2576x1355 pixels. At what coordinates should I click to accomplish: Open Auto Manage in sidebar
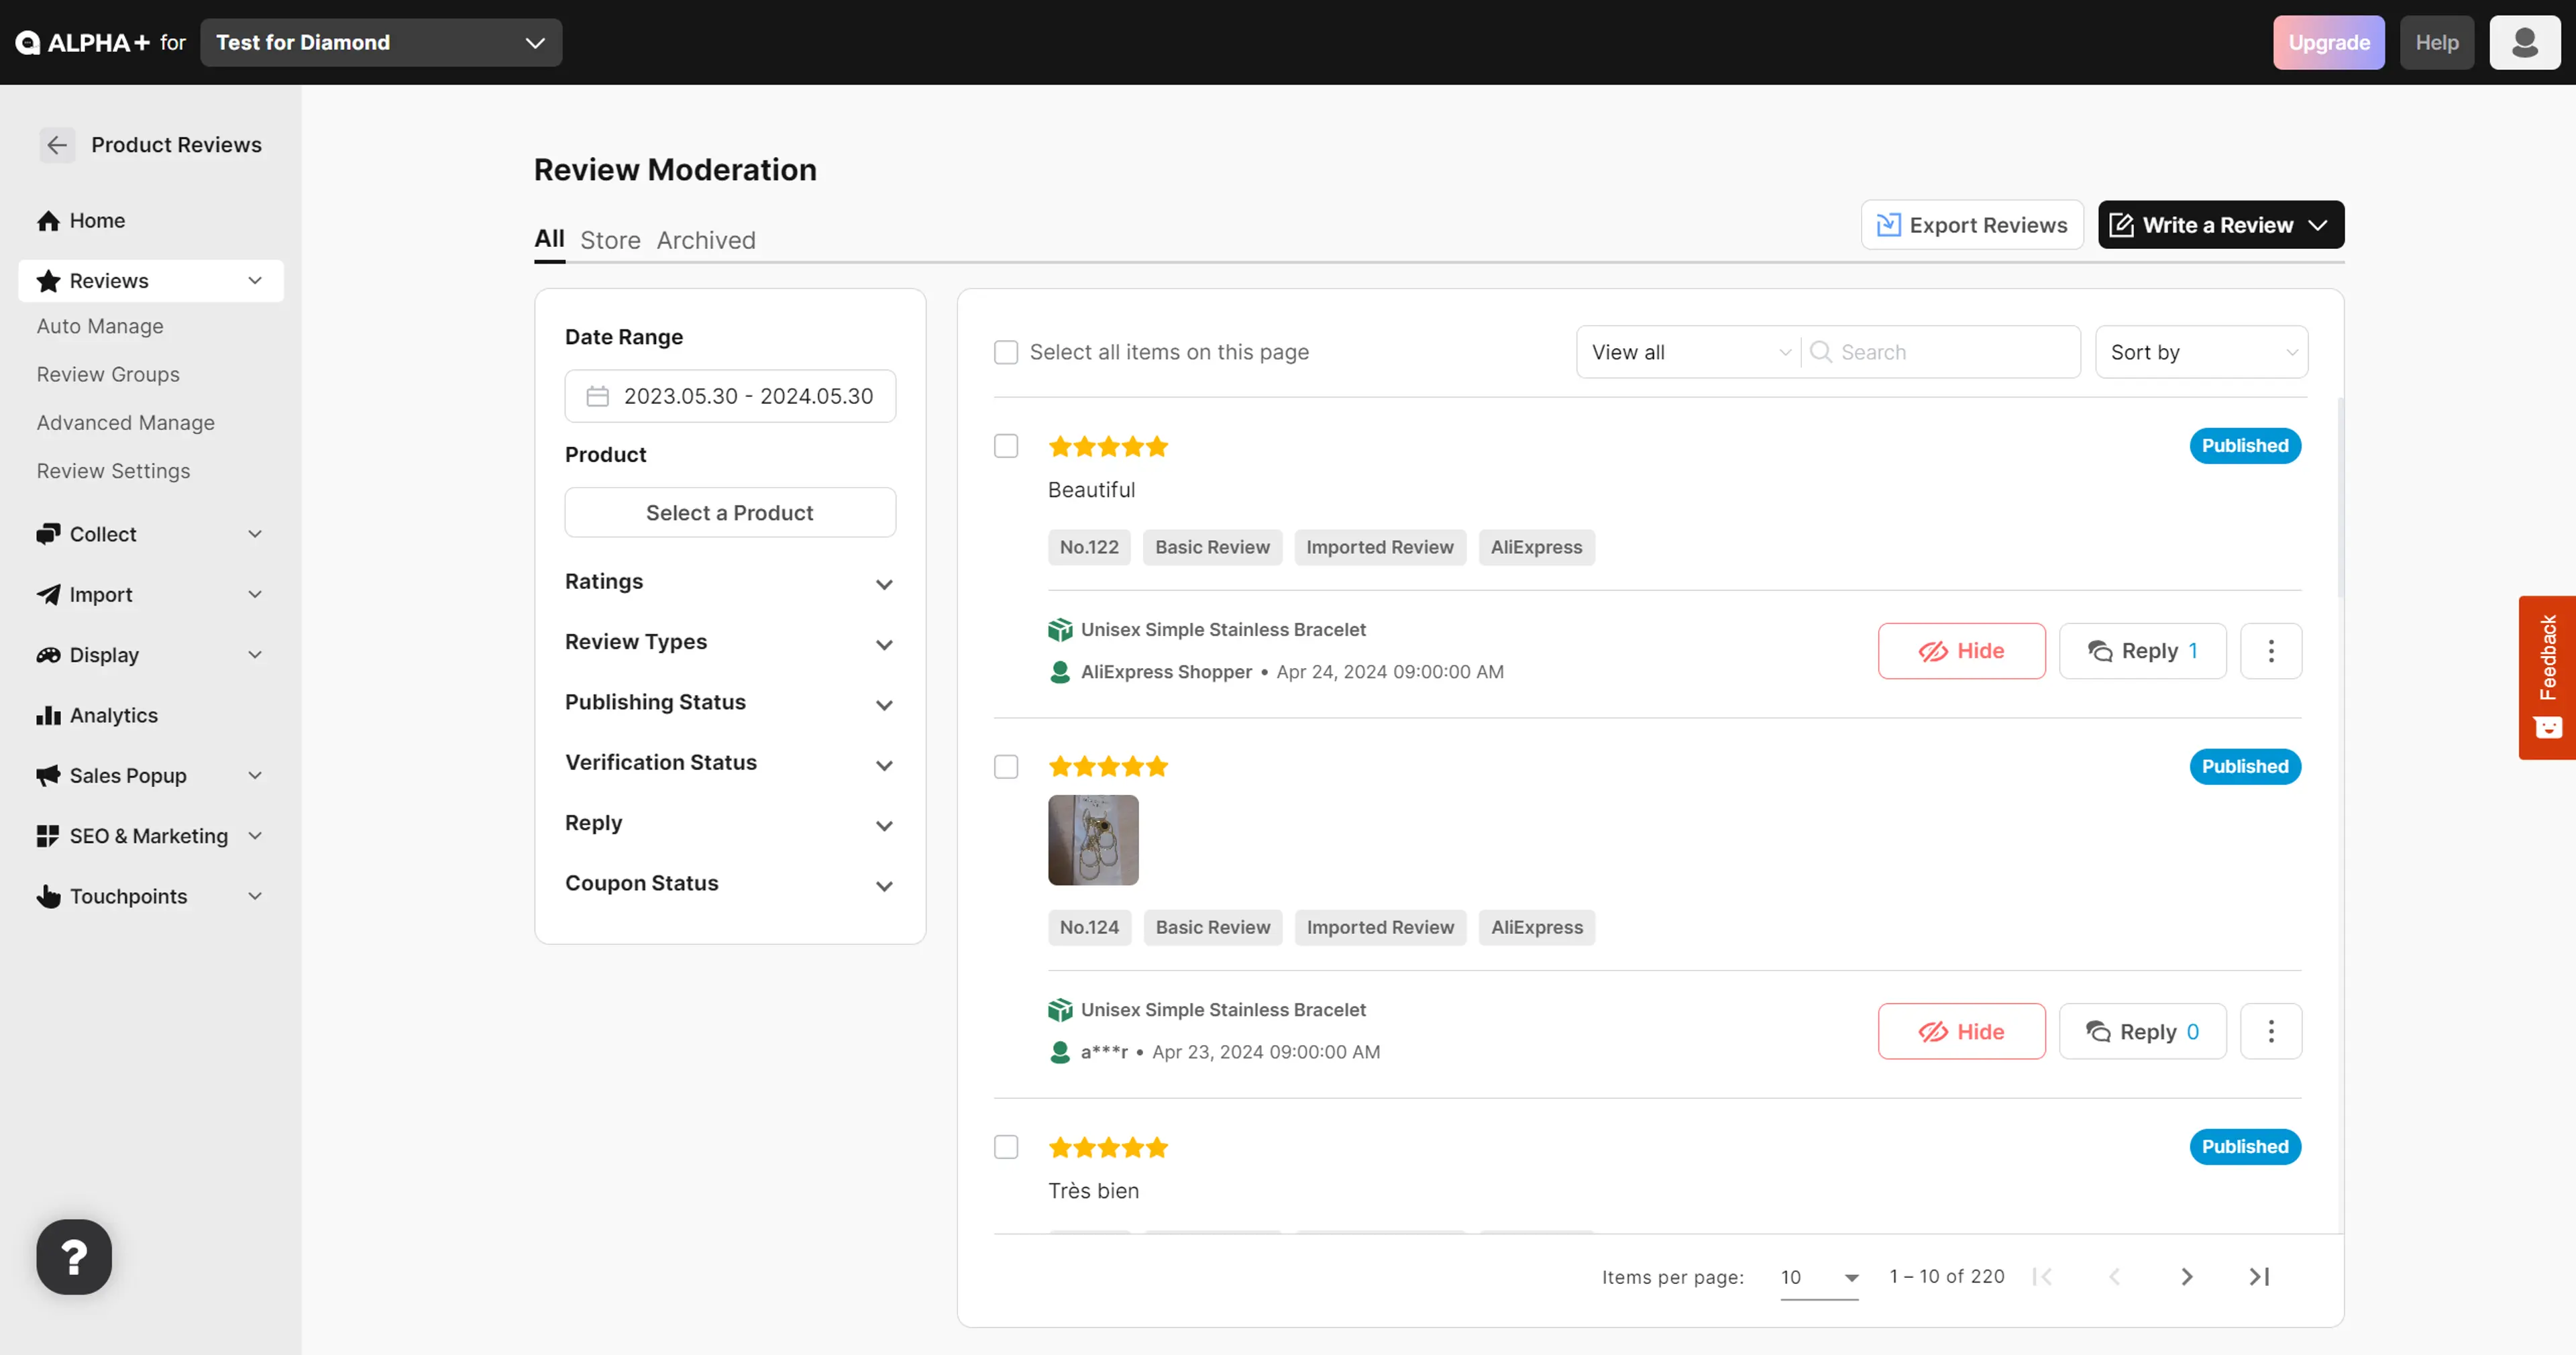(x=100, y=326)
